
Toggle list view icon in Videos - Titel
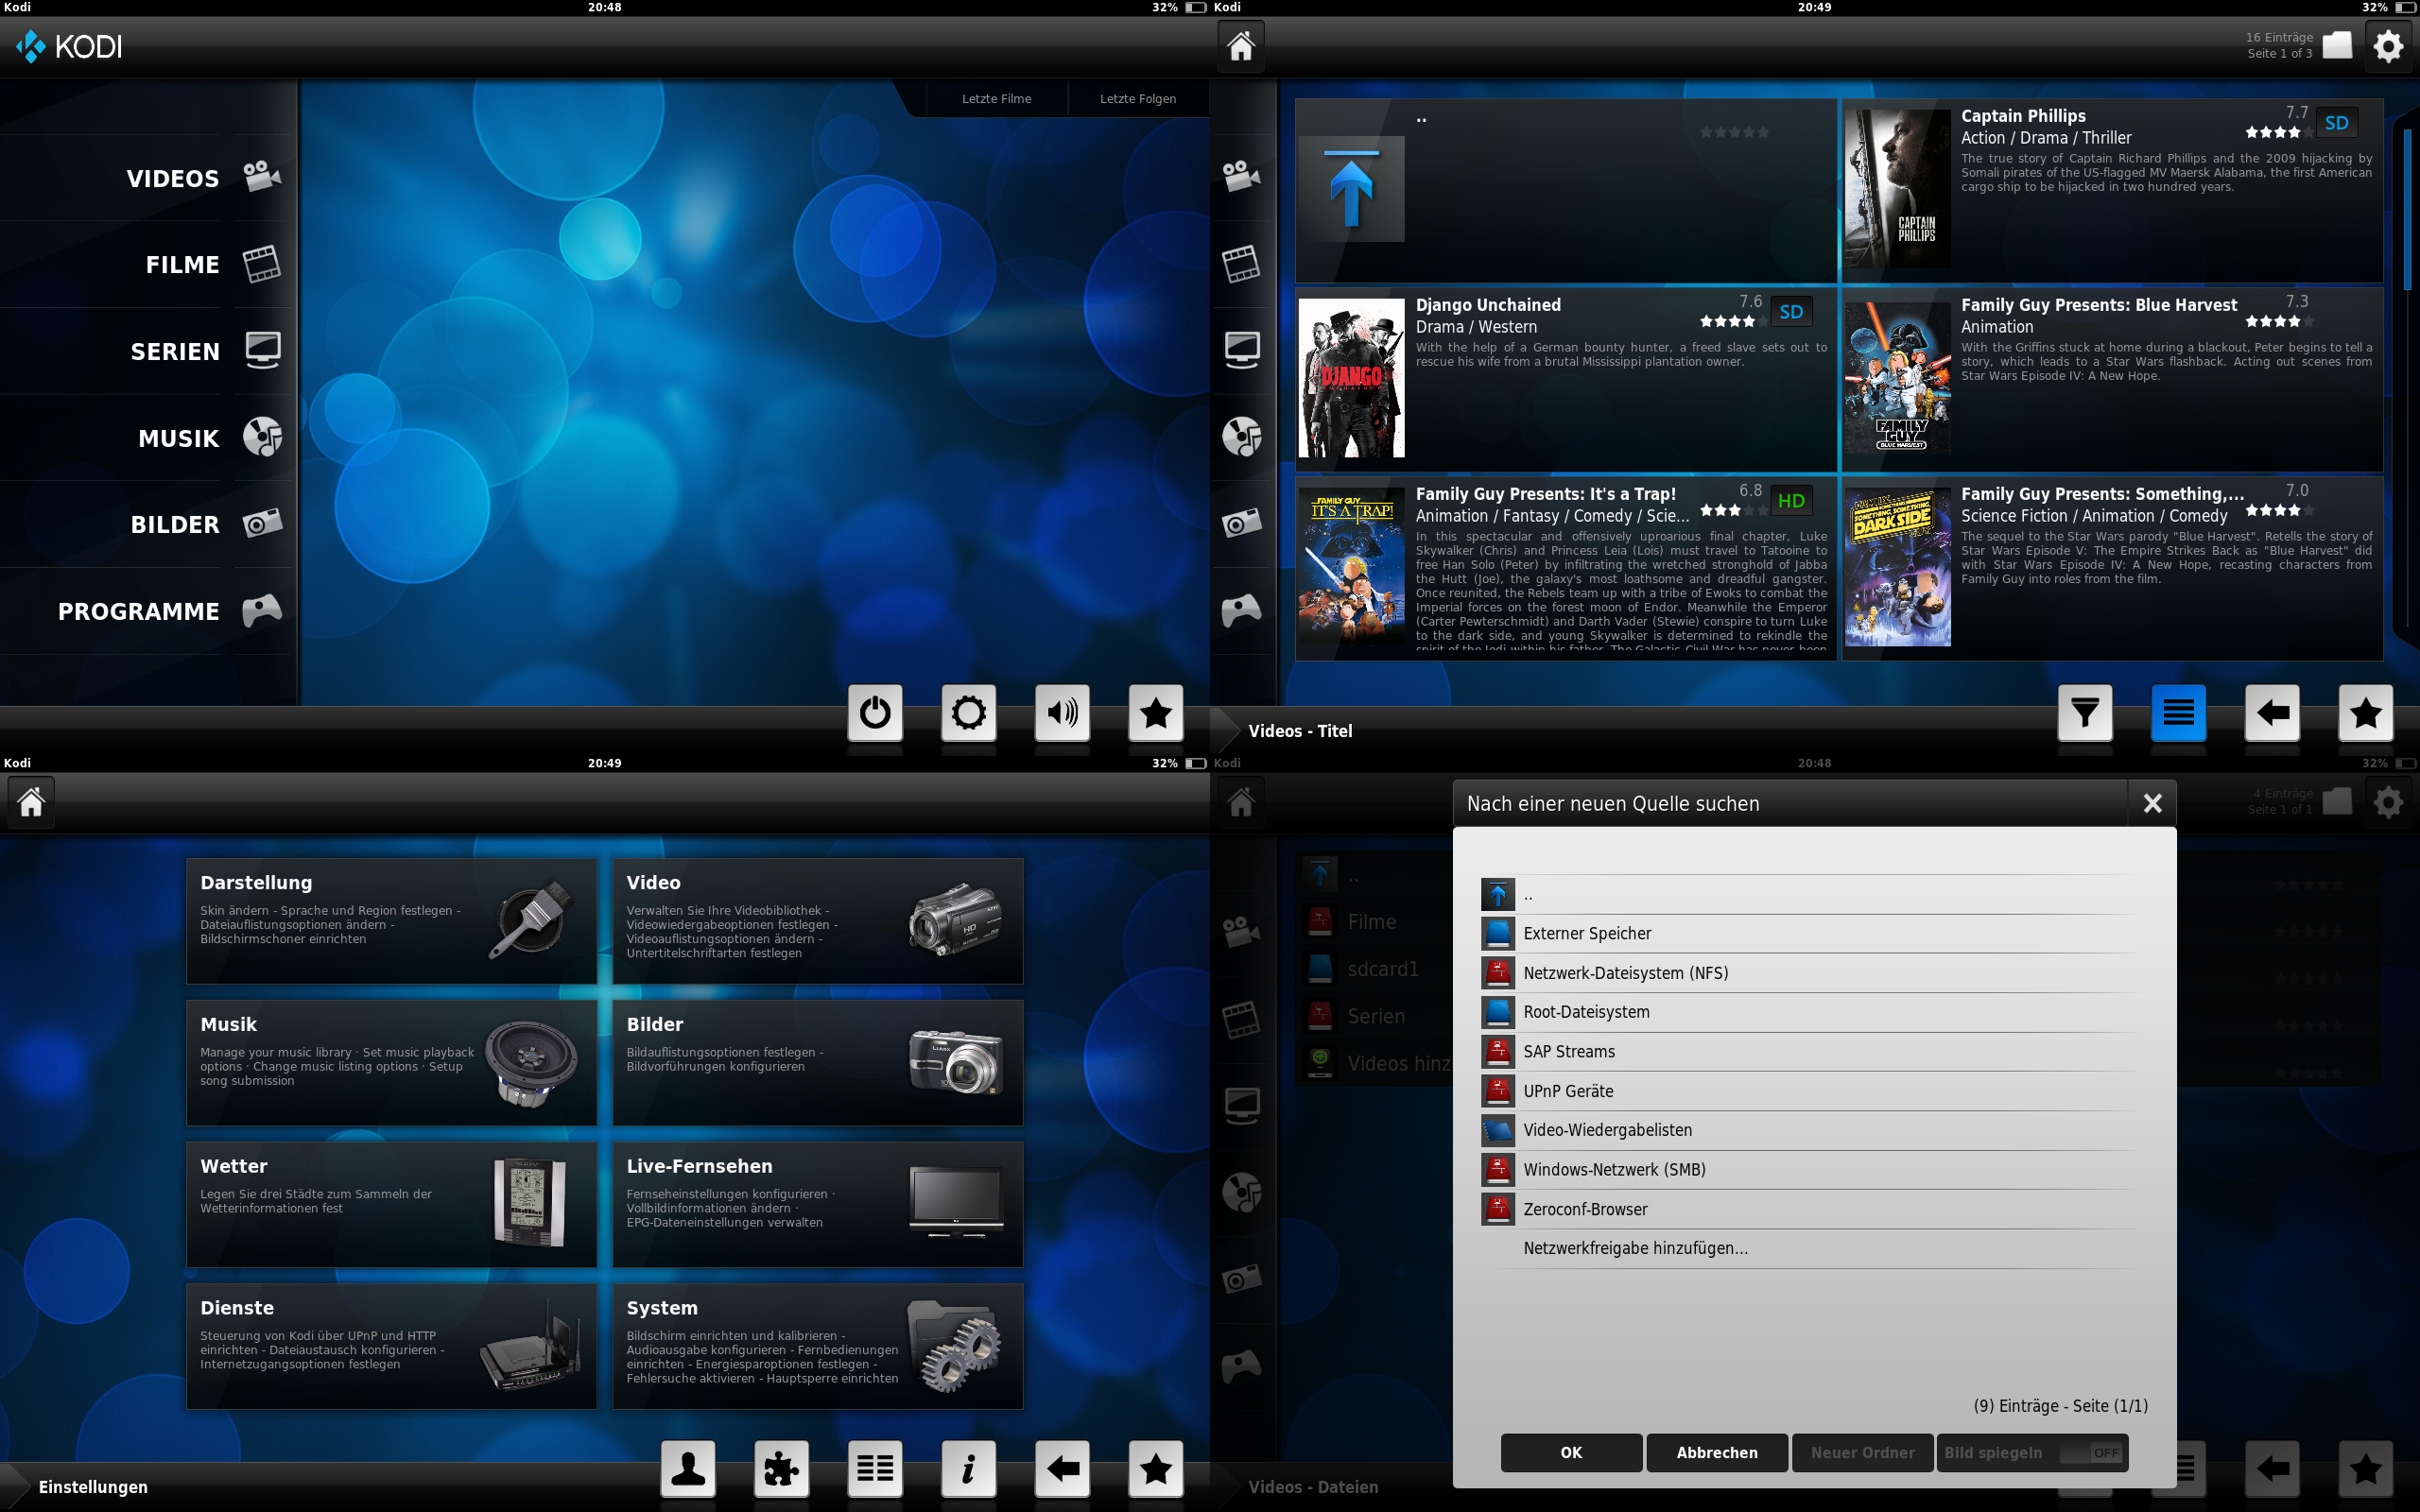click(2178, 712)
